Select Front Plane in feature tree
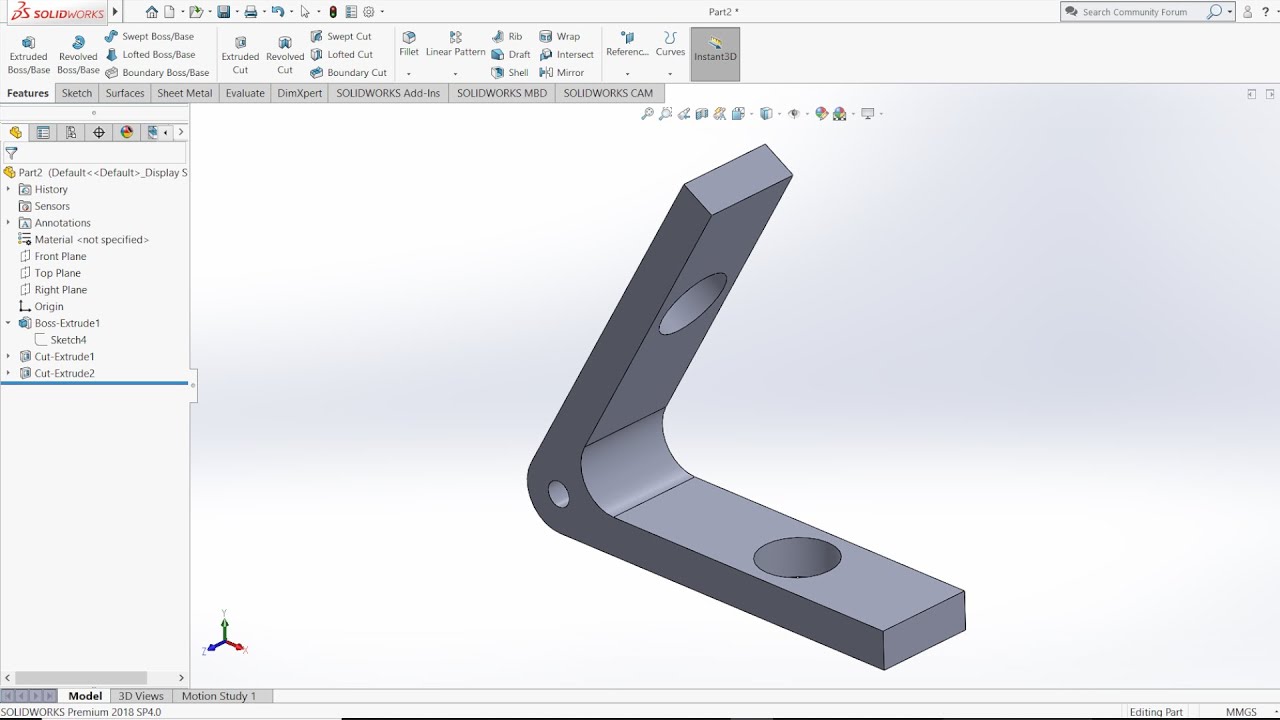Viewport: 1280px width, 720px height. coord(60,256)
